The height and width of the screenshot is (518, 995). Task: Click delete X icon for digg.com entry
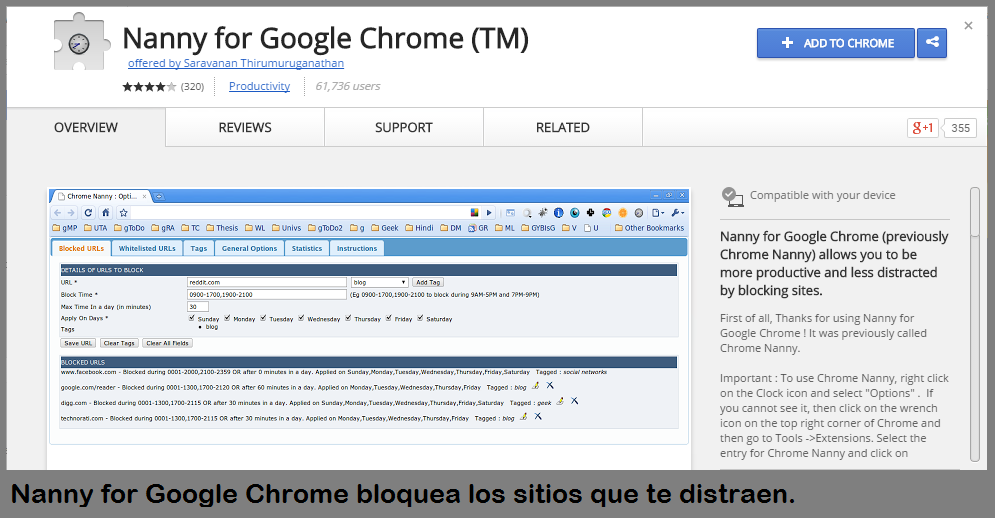point(574,401)
